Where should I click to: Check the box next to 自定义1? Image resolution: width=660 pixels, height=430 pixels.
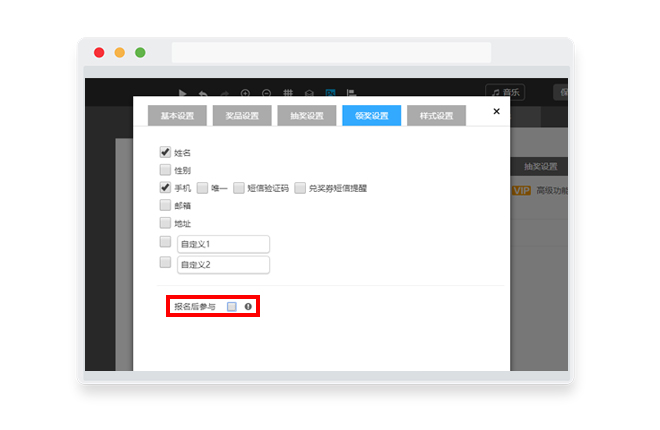165,242
